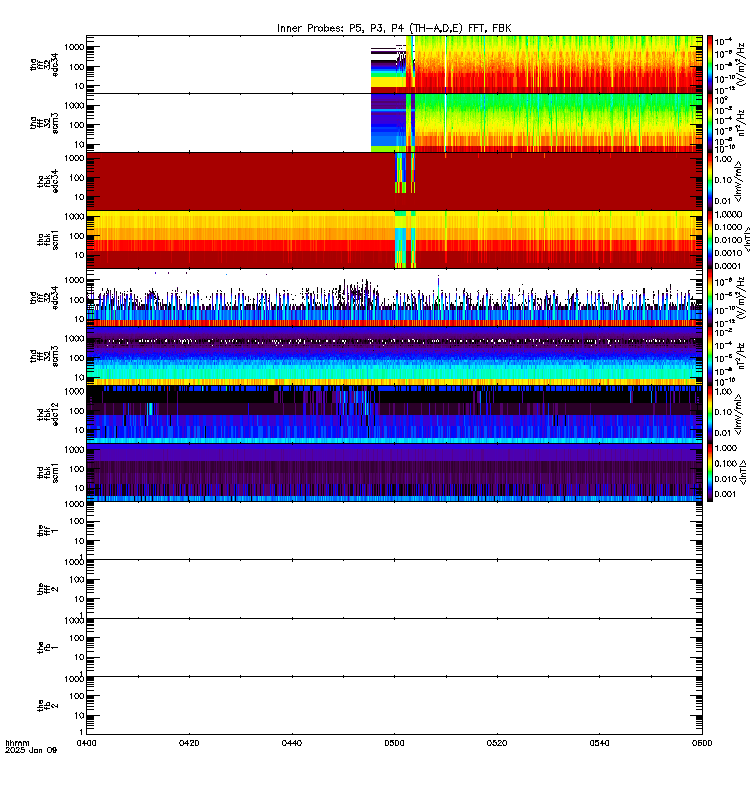Click the 'the fb 1' panel label

point(48,647)
